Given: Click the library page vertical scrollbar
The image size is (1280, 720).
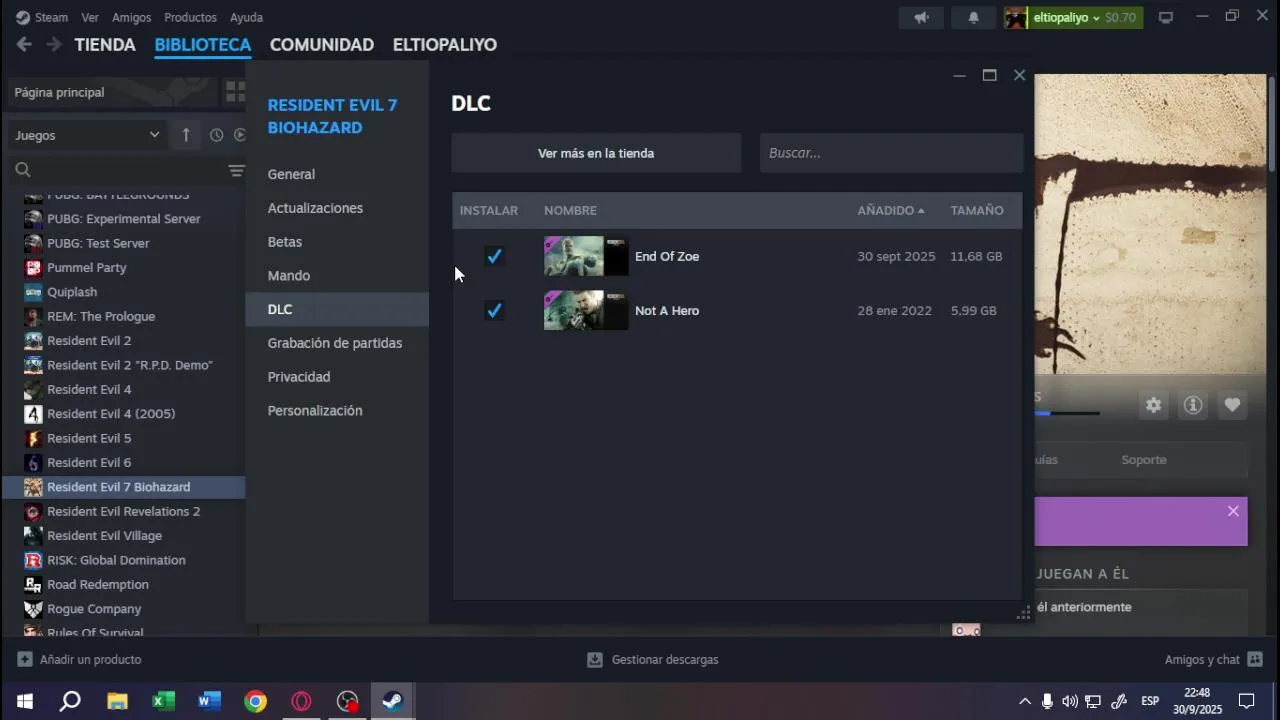Looking at the screenshot, I should coord(1272,125).
